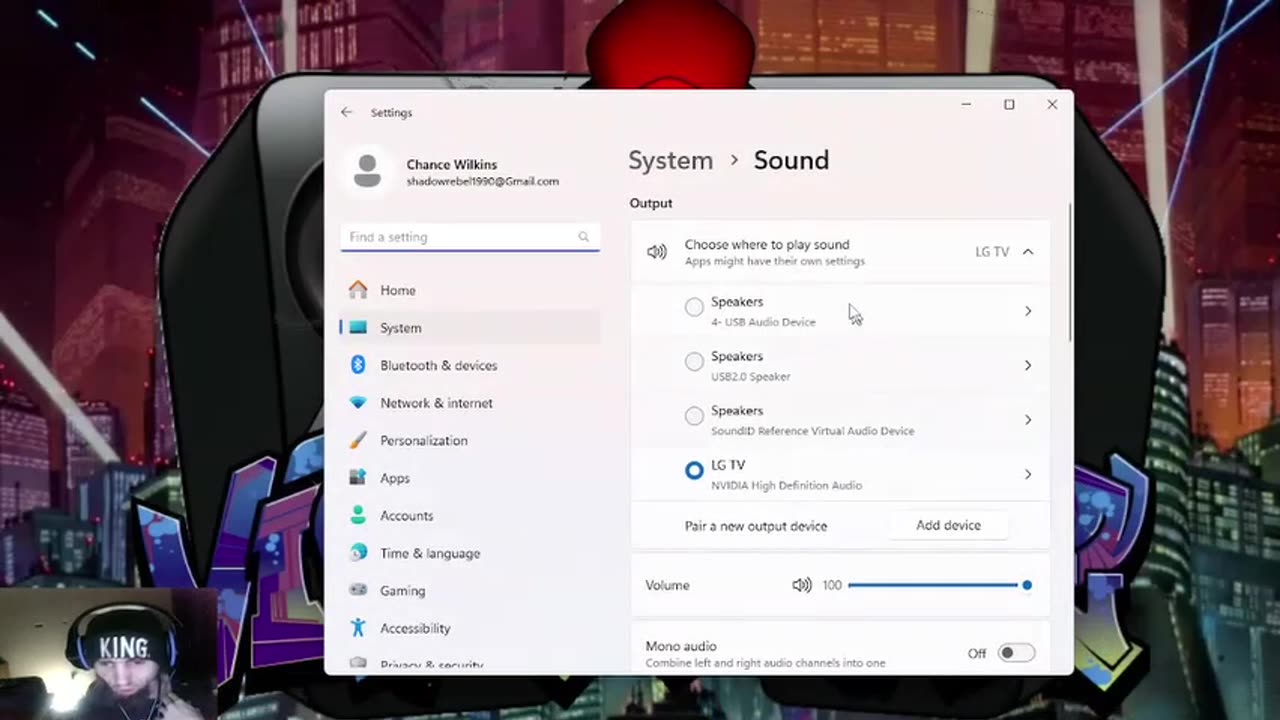Screen dimensions: 1280x720
Task: Click the speaker icon beside Choose where to play sound
Action: pyautogui.click(x=657, y=252)
